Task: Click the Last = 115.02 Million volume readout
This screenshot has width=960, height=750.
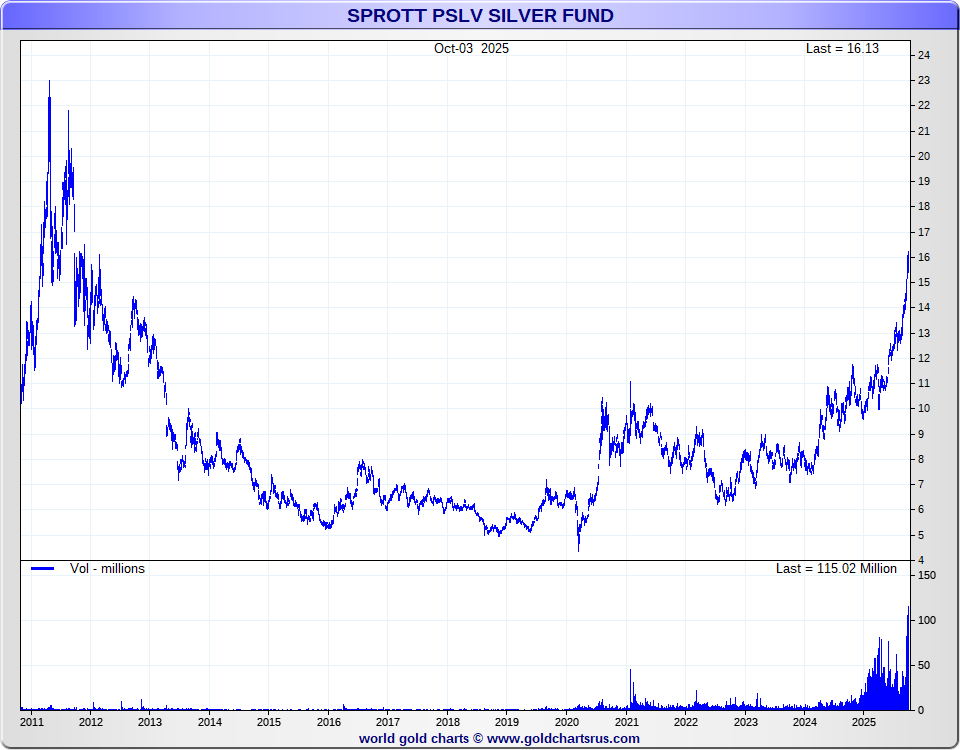Action: [x=836, y=568]
